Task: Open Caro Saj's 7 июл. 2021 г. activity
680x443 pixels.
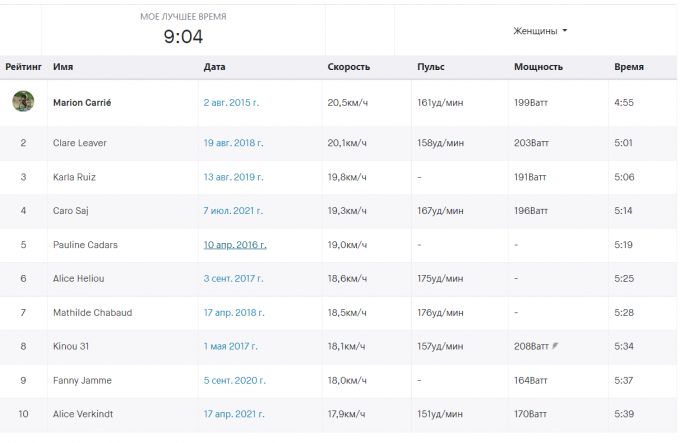Action: [233, 211]
